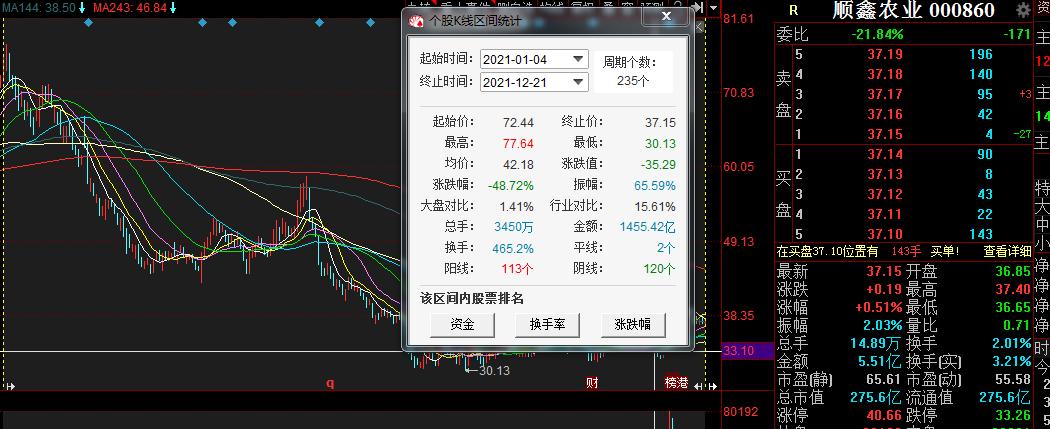The height and width of the screenshot is (429, 1050).
Task: Click the stock name 顺鑫农业
Action: click(x=876, y=11)
